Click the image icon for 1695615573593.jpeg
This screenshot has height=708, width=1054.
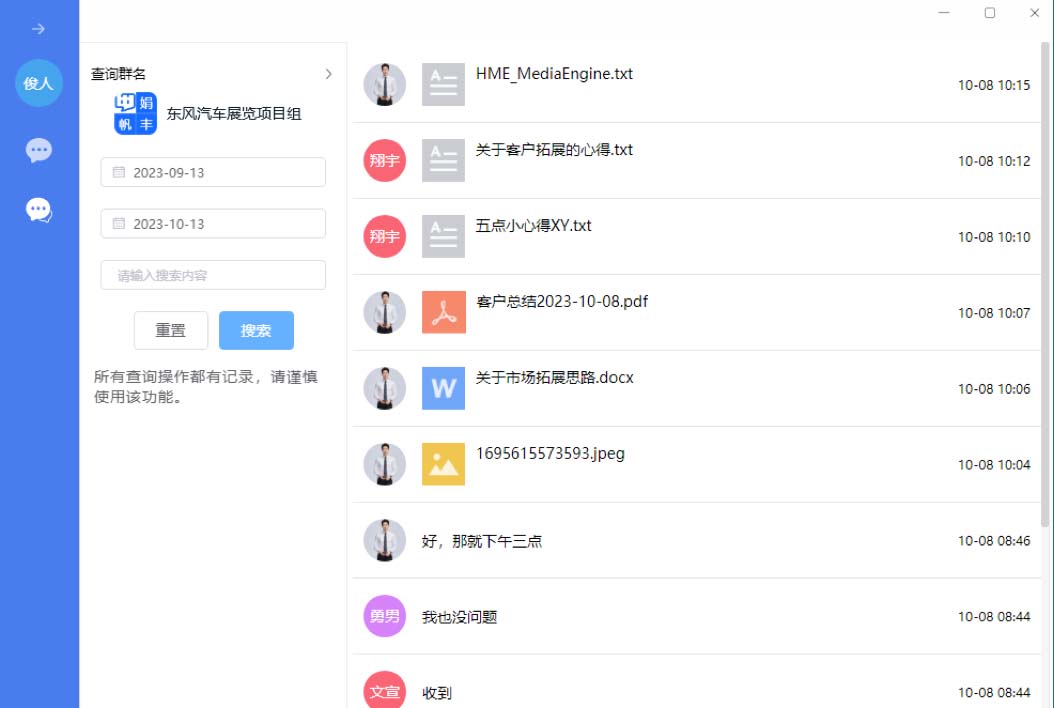coord(443,465)
